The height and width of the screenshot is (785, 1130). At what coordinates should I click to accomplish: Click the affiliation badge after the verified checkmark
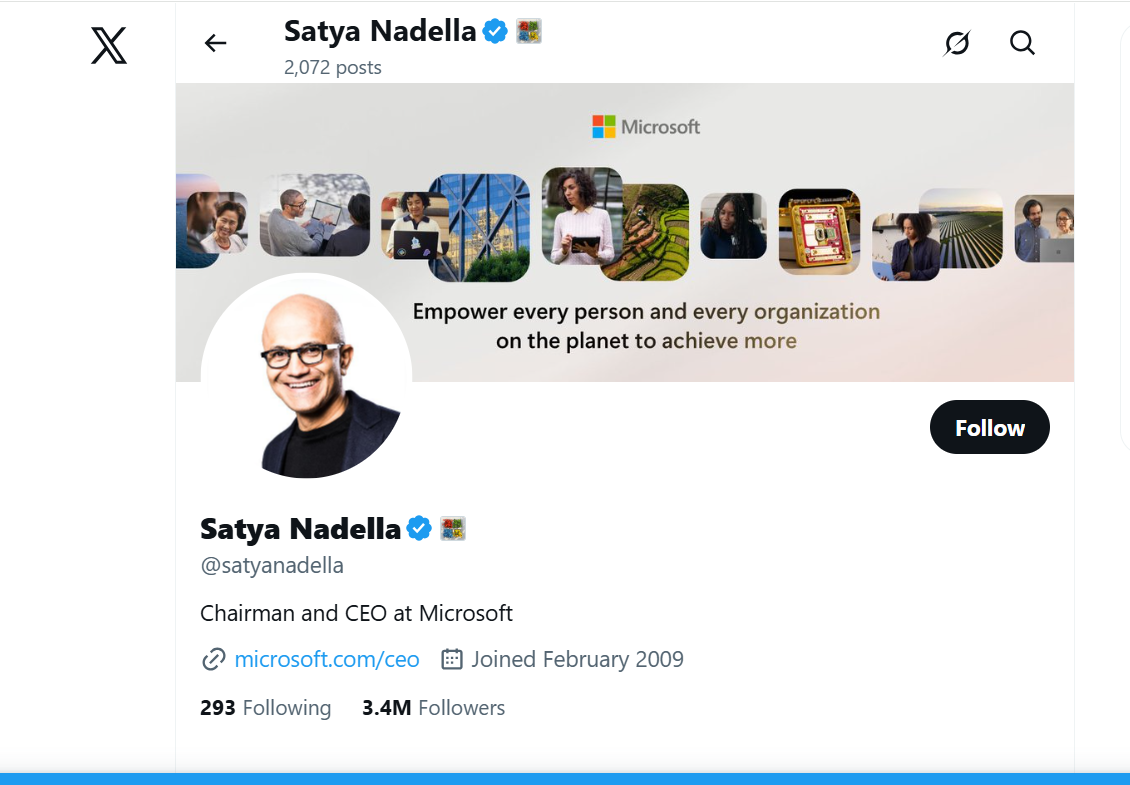click(453, 528)
